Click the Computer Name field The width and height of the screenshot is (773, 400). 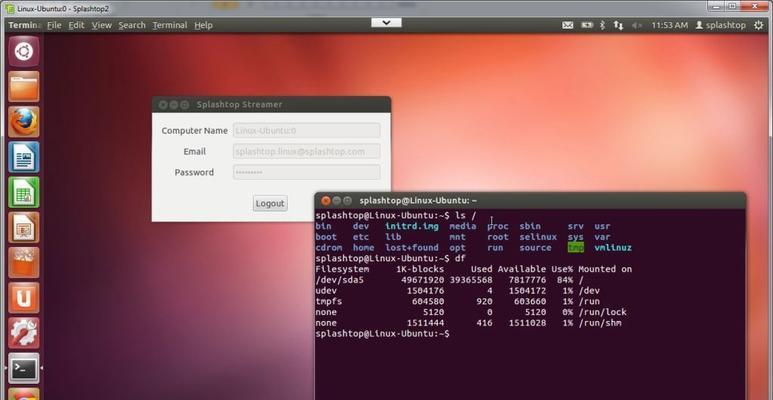pos(307,131)
